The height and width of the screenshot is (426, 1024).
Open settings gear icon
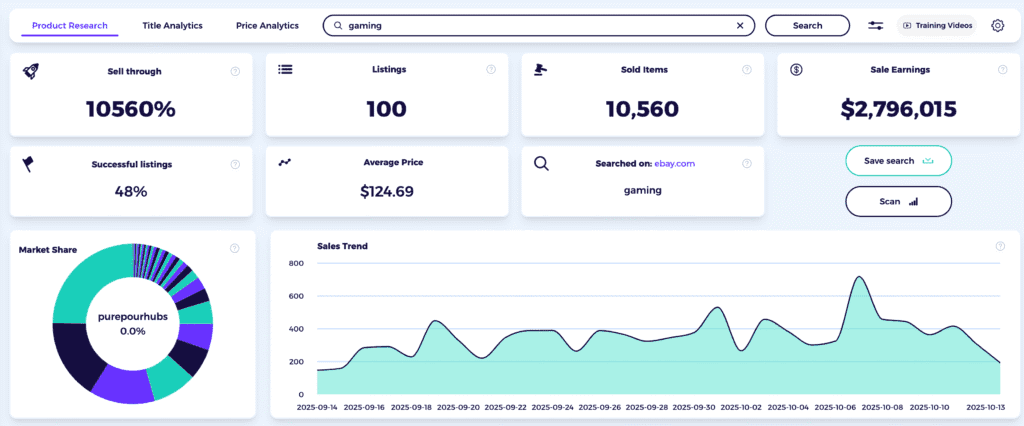[x=997, y=26]
